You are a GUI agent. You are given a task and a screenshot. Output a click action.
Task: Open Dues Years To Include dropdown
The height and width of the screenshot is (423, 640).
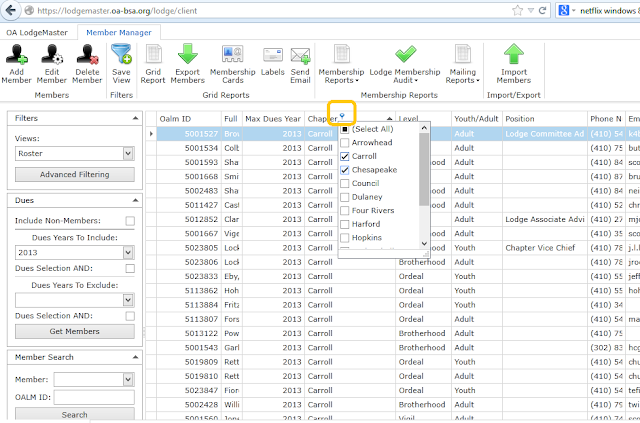coord(128,252)
